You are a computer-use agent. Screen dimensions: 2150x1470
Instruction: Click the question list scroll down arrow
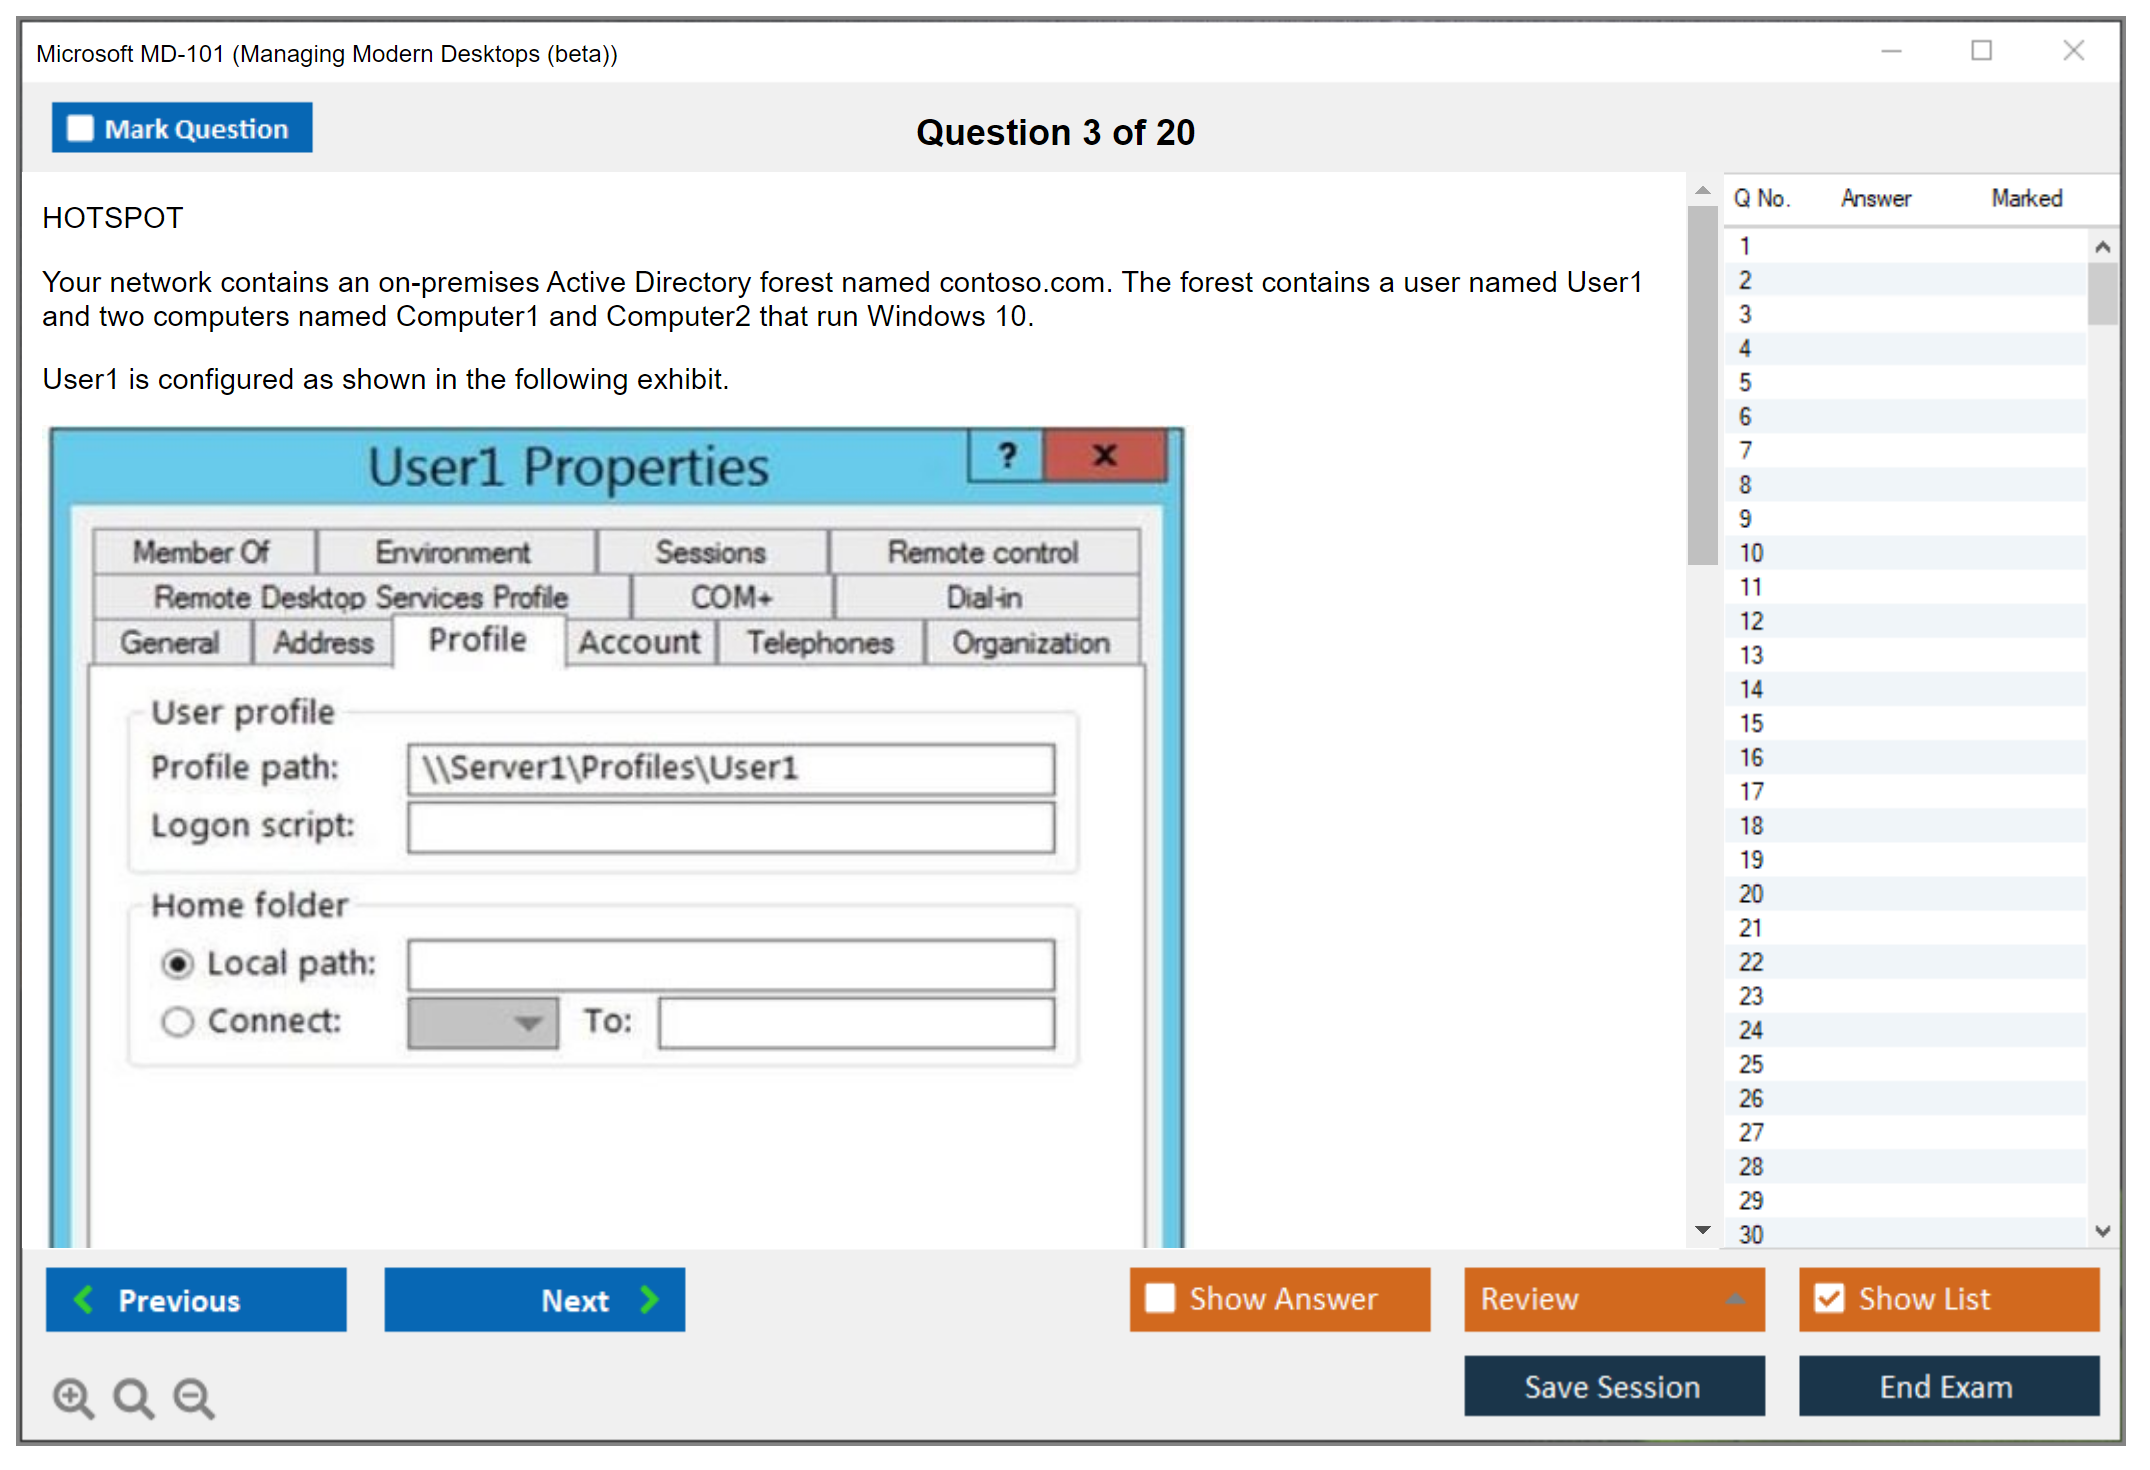tap(2102, 1231)
